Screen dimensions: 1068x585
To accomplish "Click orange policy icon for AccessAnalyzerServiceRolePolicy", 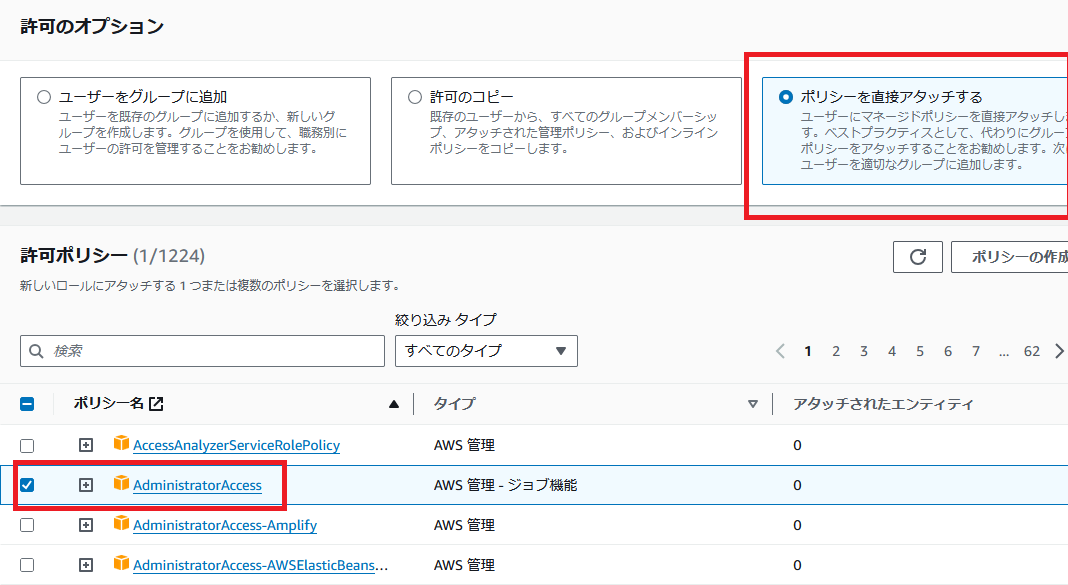I will pyautogui.click(x=121, y=443).
